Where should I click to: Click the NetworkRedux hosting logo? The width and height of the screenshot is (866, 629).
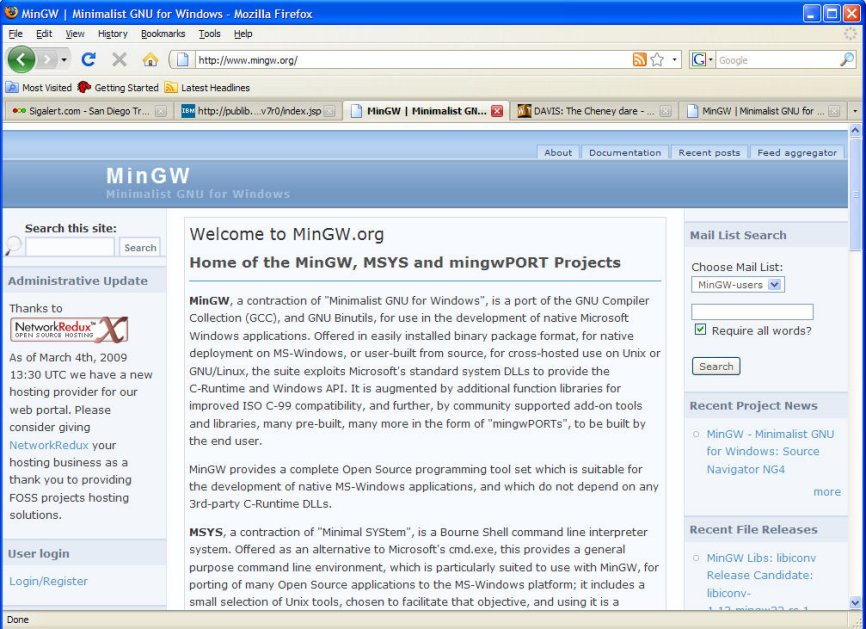click(69, 330)
